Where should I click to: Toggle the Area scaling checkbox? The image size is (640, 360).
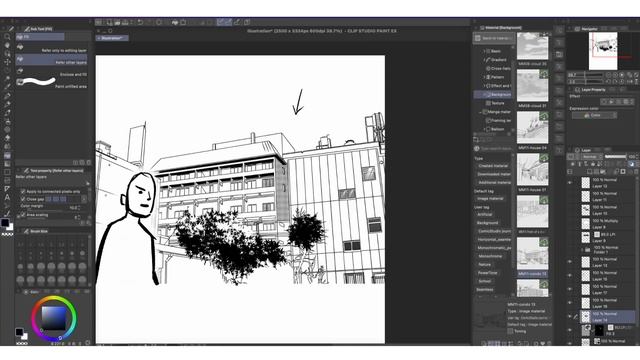point(23,215)
